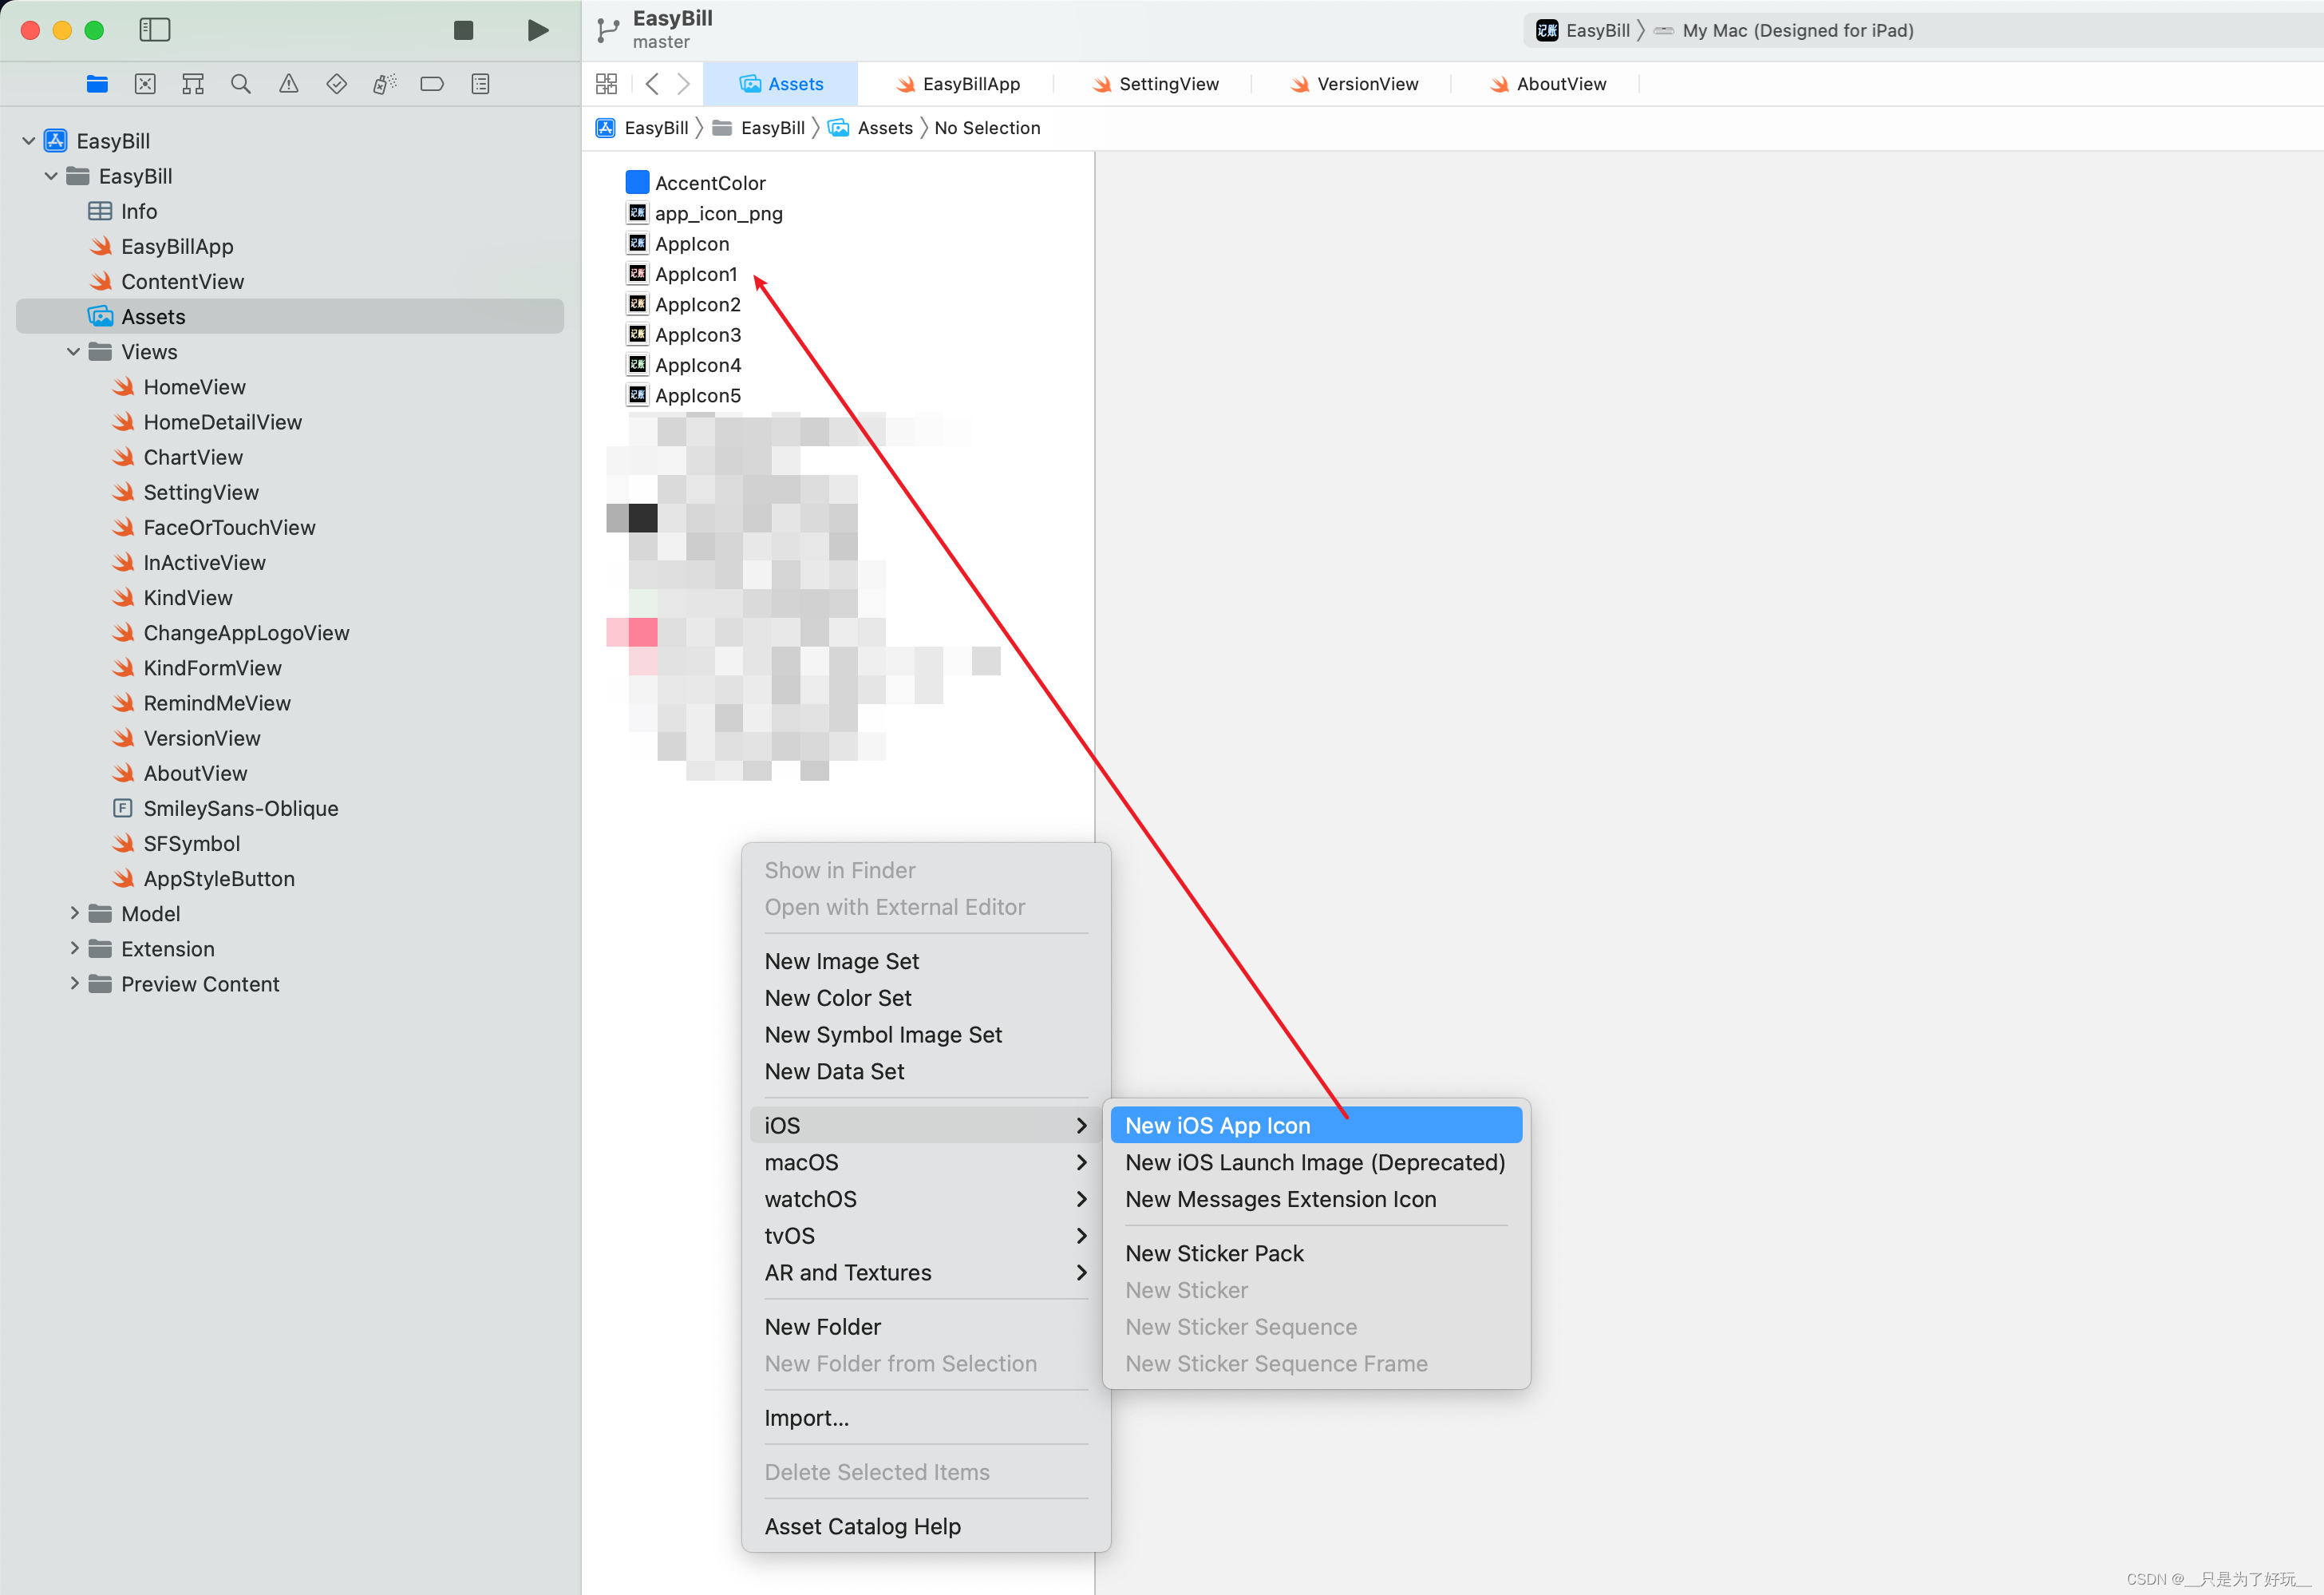2324x1595 pixels.
Task: Select Assets in the project navigator
Action: [290, 316]
